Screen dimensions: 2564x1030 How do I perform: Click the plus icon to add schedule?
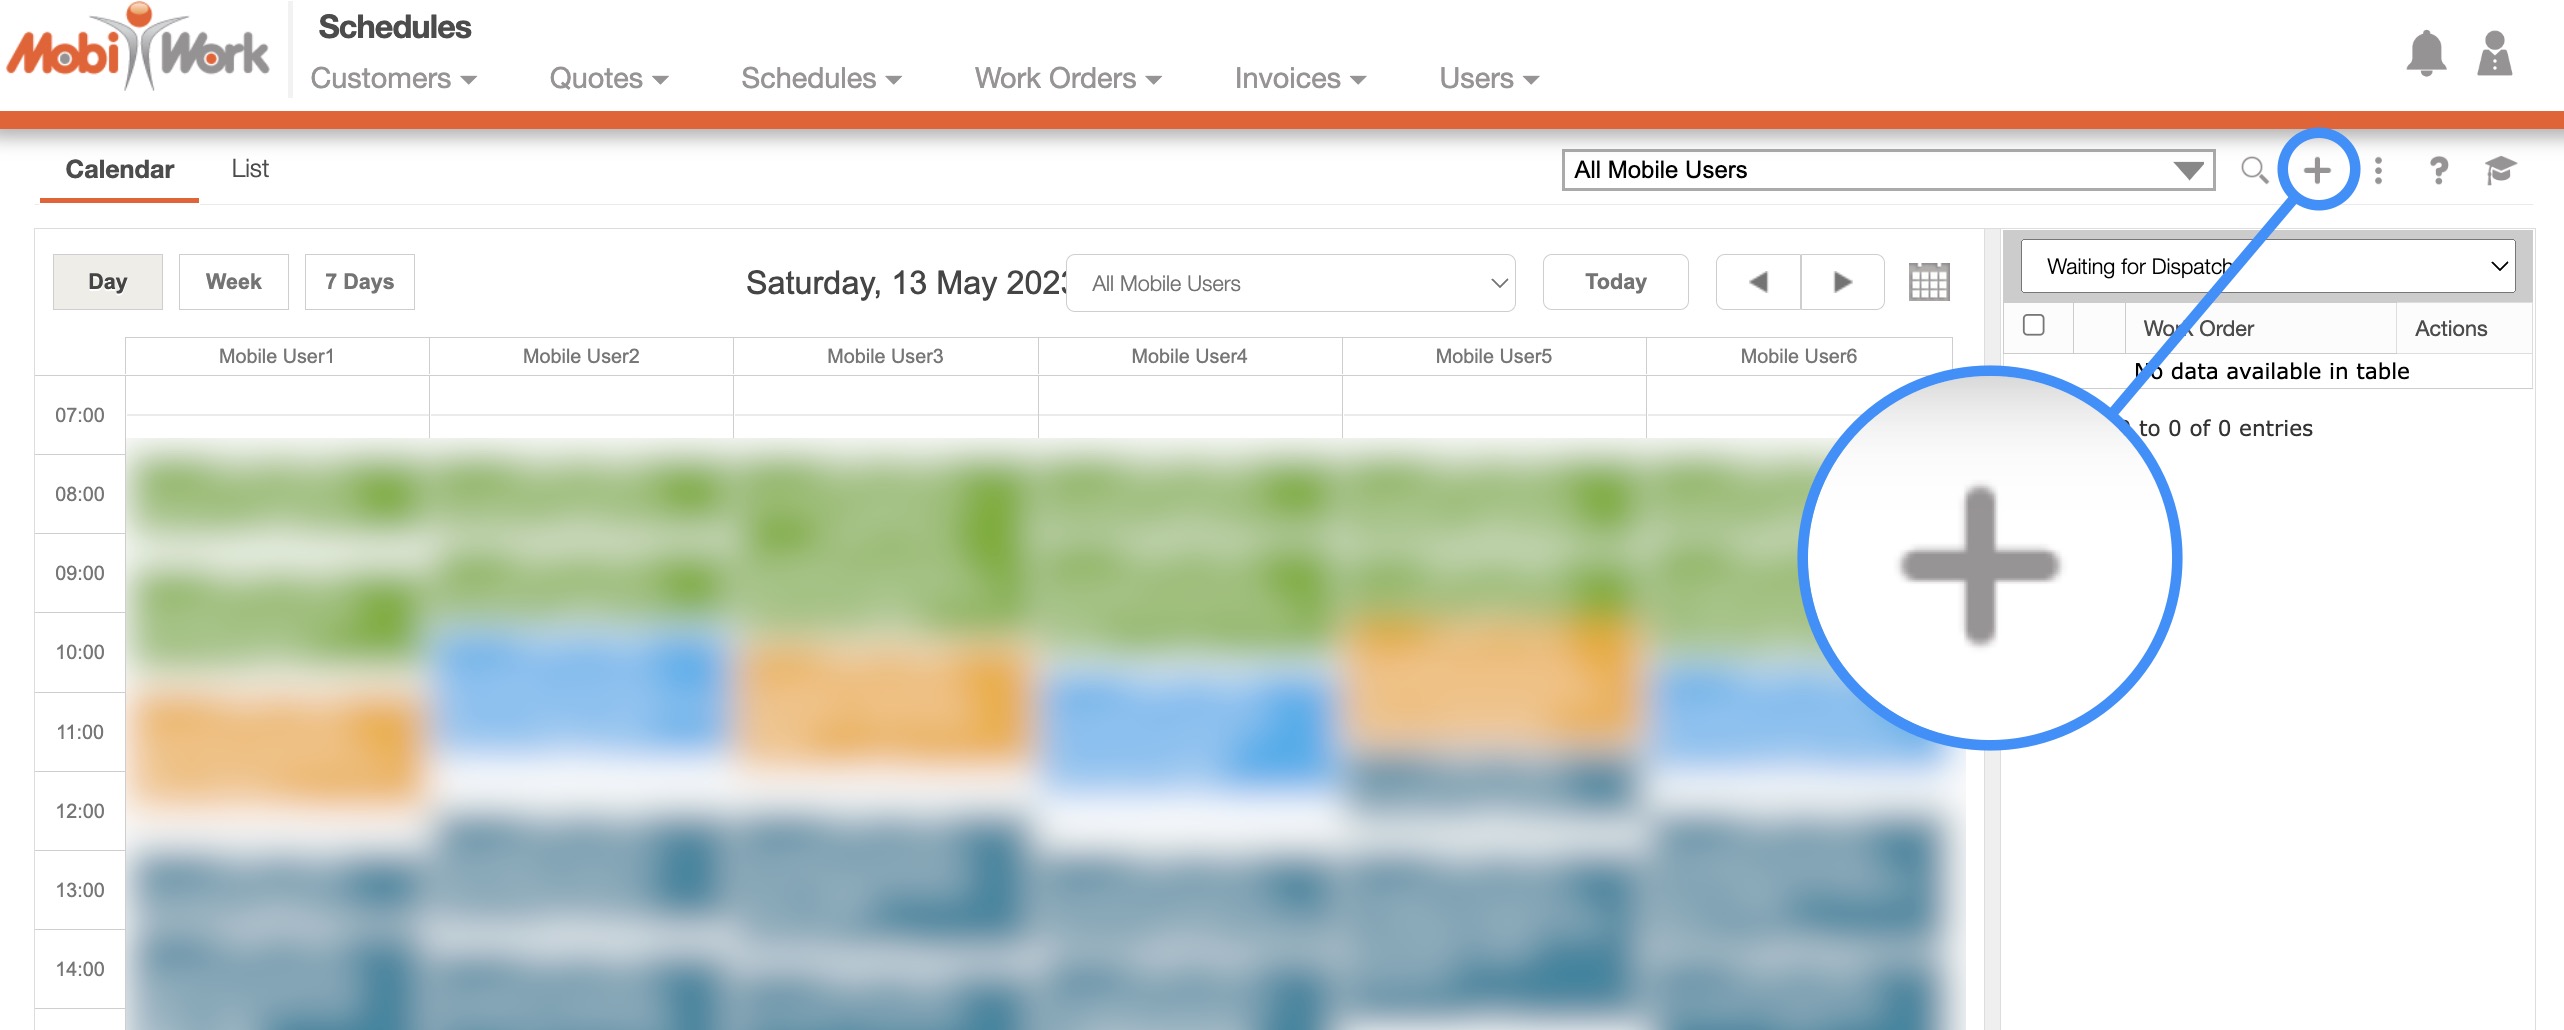[2317, 170]
